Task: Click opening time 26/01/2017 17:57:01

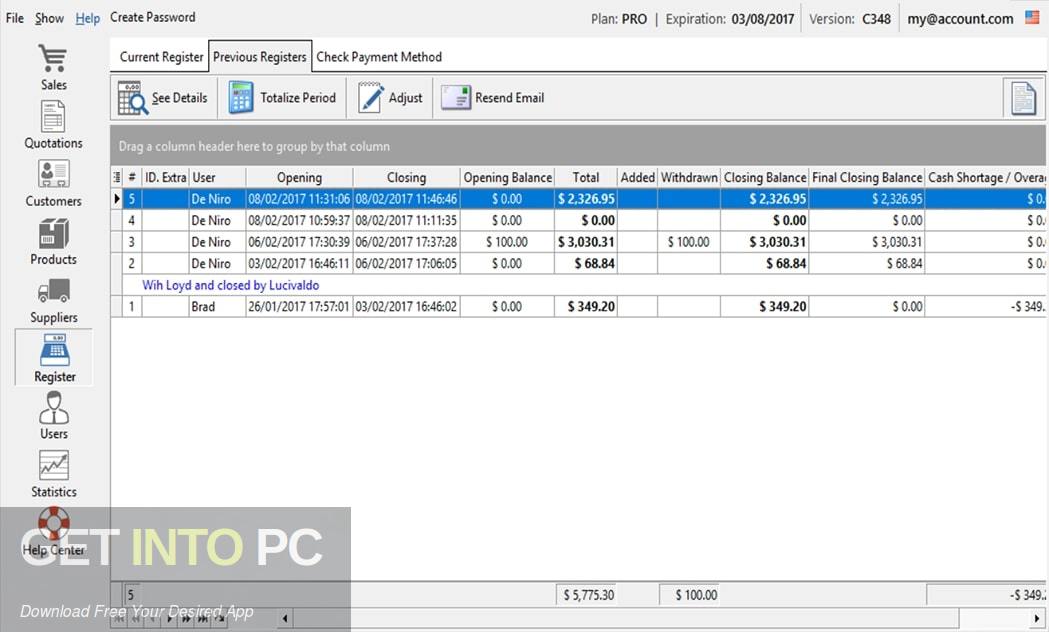Action: pos(299,306)
